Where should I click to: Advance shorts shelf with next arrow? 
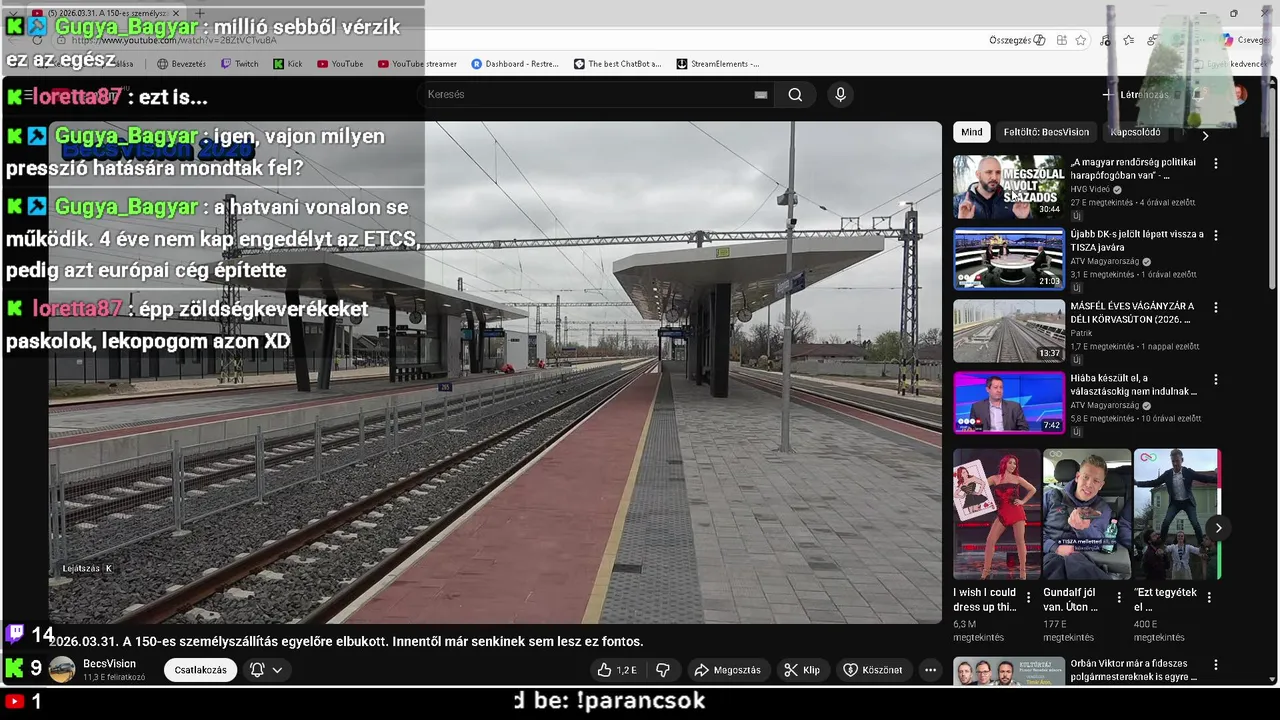point(1218,528)
